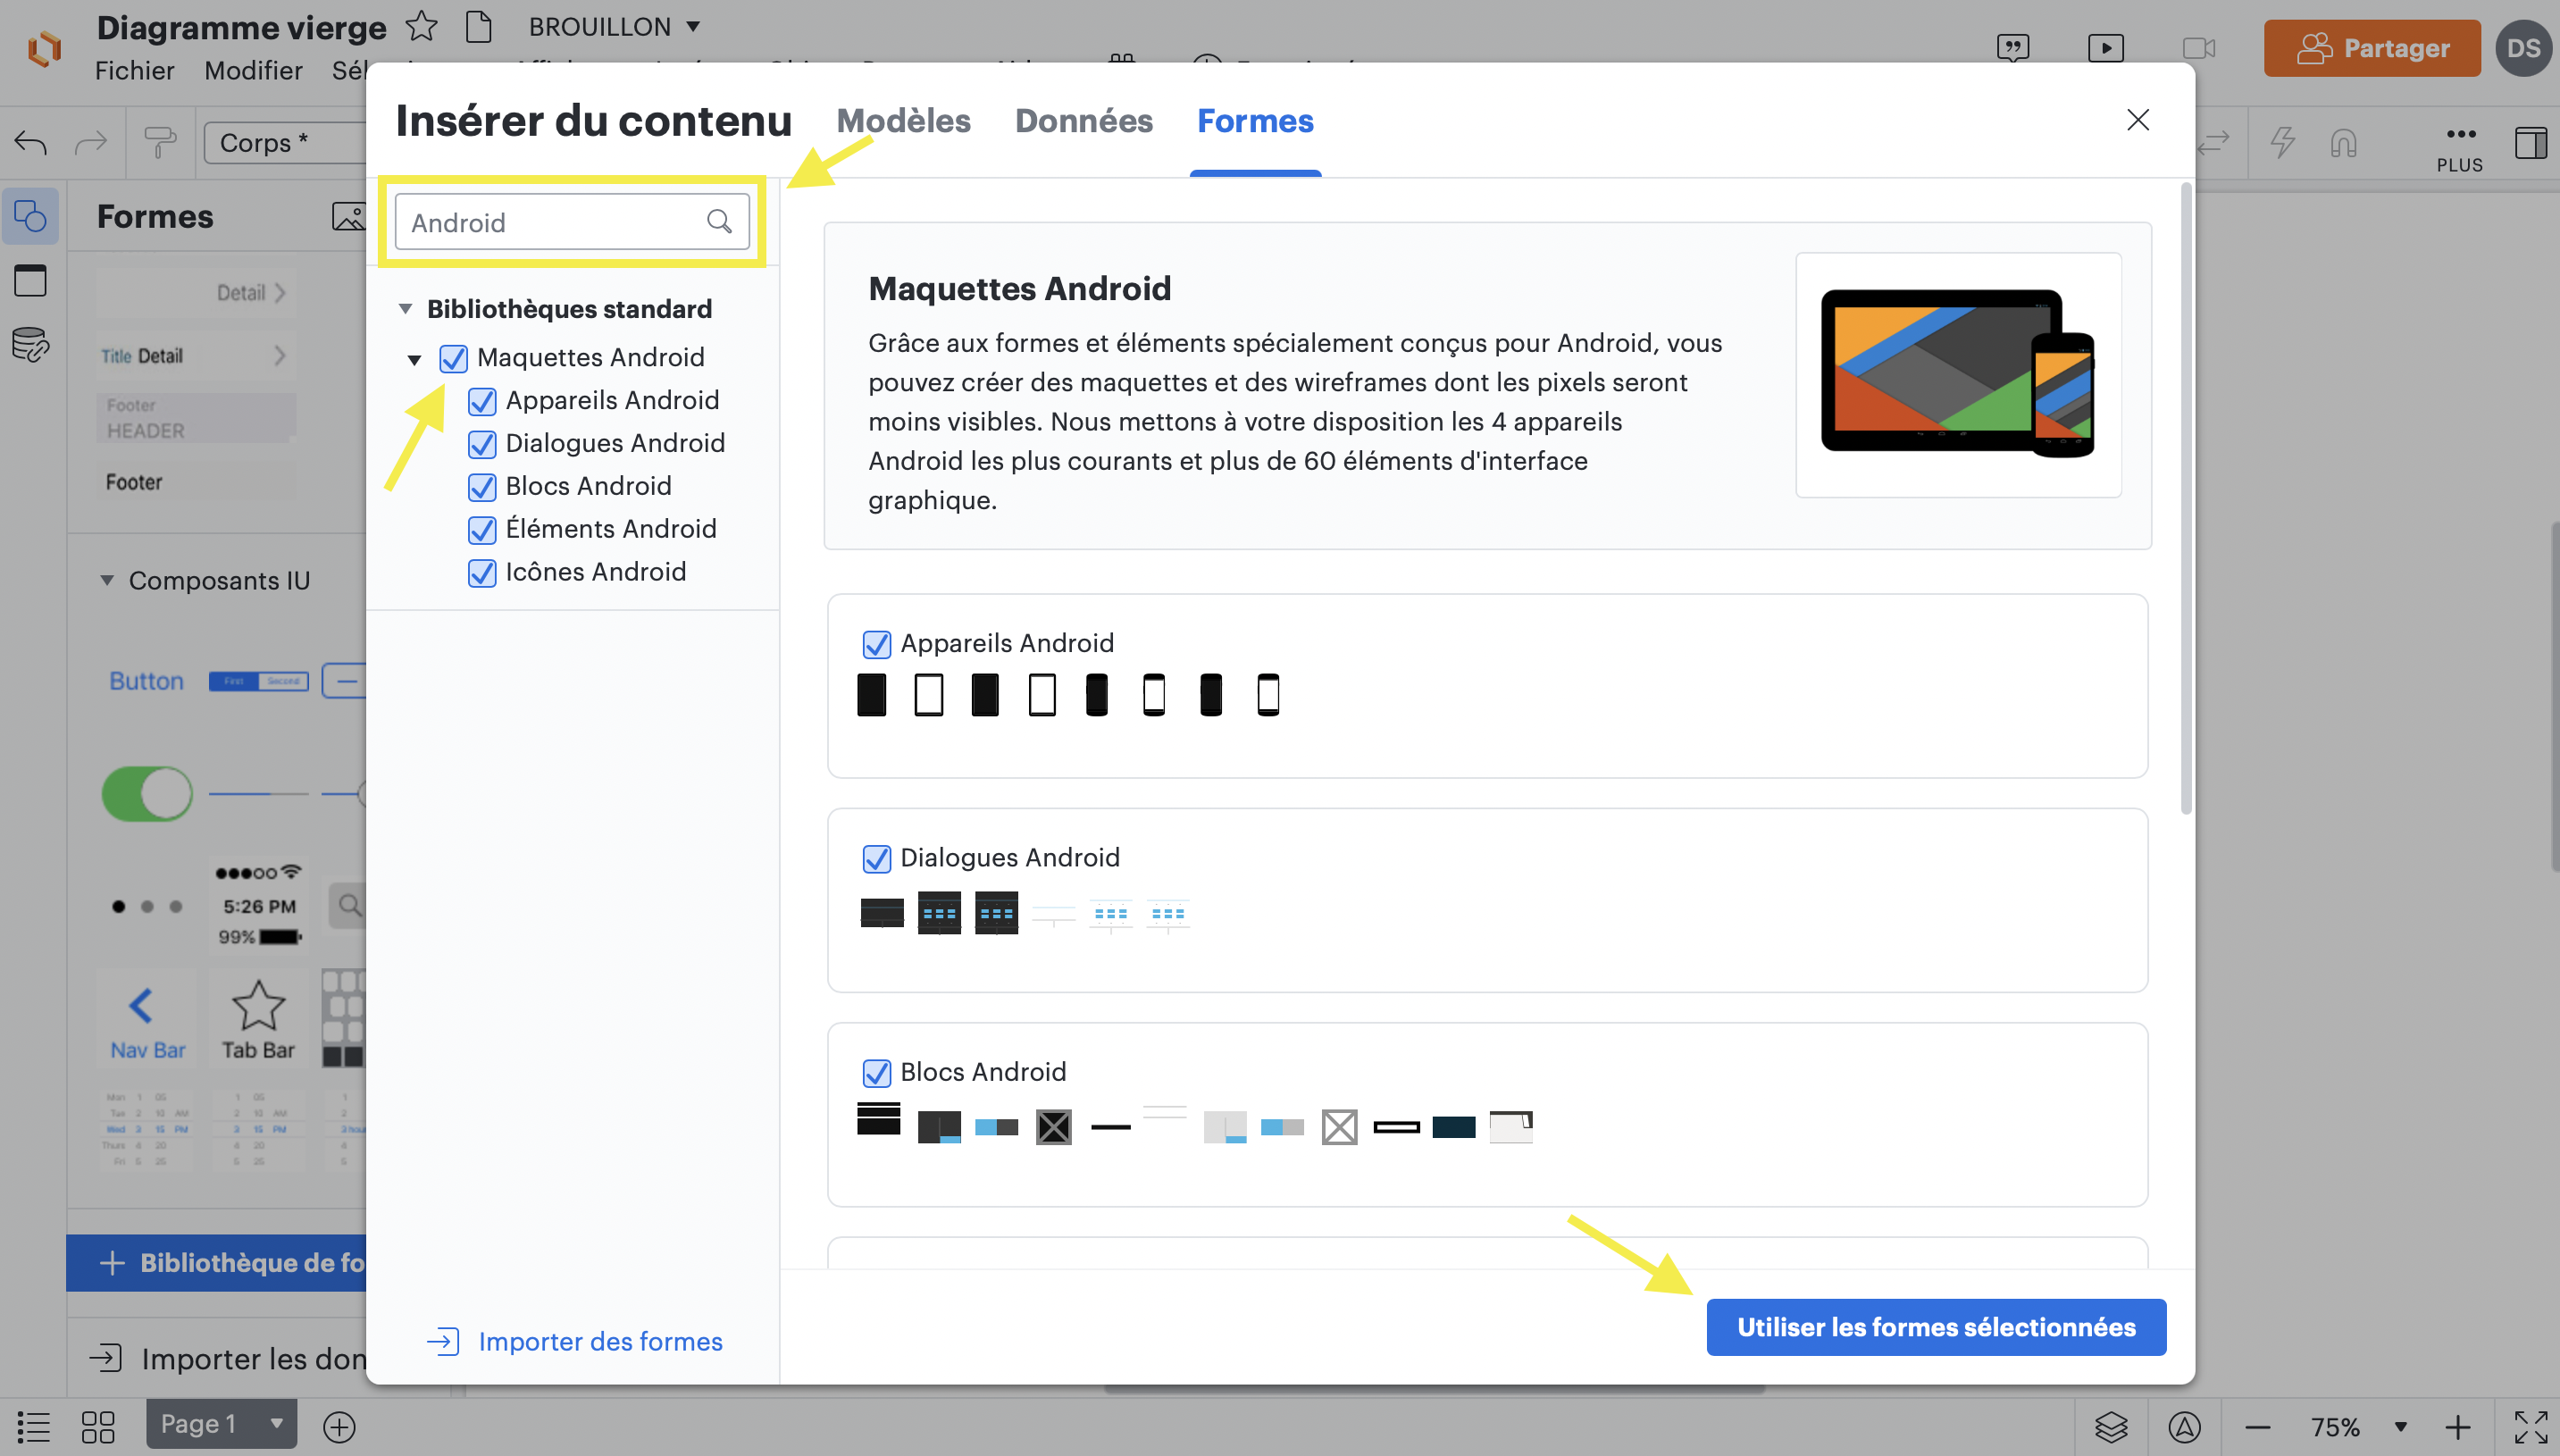Uncheck Blocs Android in tree
The image size is (2560, 1456).
coord(482,487)
